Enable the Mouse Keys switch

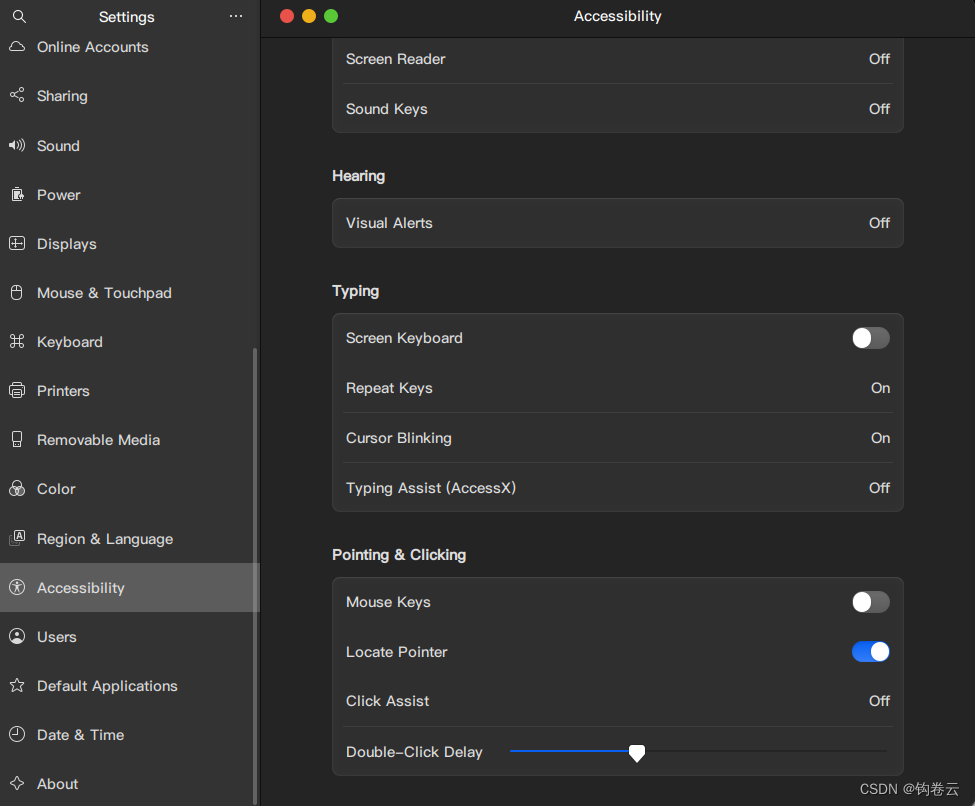(x=871, y=602)
